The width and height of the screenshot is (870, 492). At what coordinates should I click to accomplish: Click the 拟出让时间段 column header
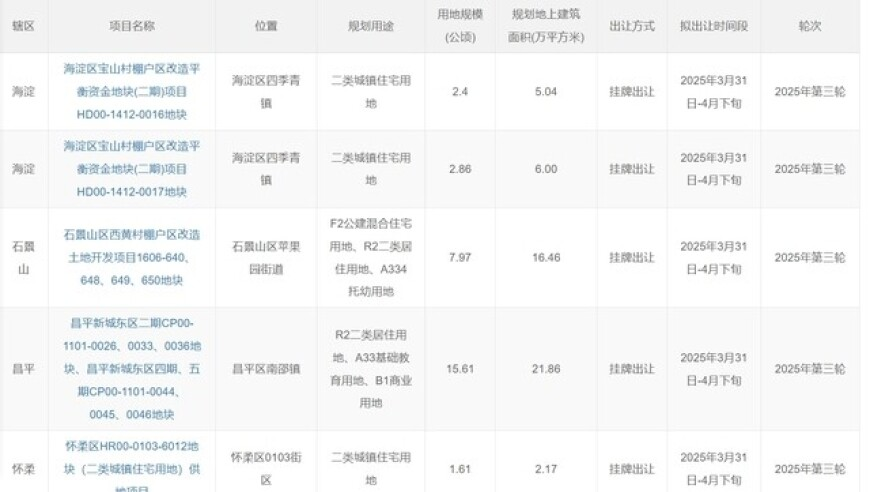(714, 26)
